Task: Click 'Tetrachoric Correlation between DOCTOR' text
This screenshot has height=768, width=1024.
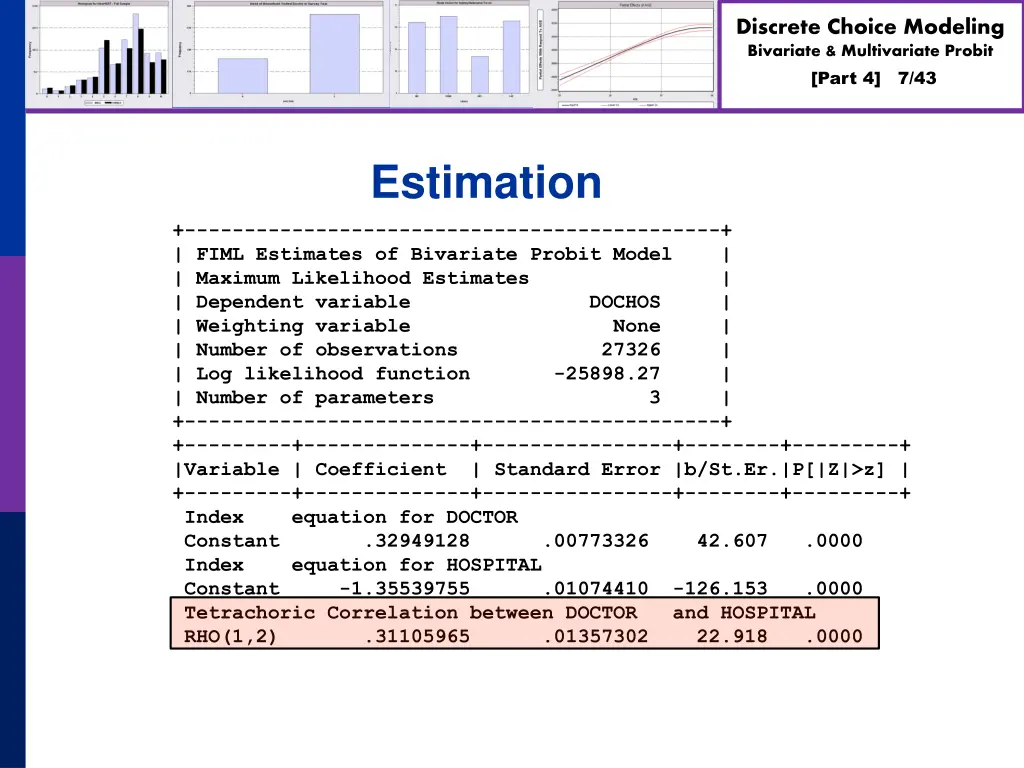Action: (x=410, y=613)
